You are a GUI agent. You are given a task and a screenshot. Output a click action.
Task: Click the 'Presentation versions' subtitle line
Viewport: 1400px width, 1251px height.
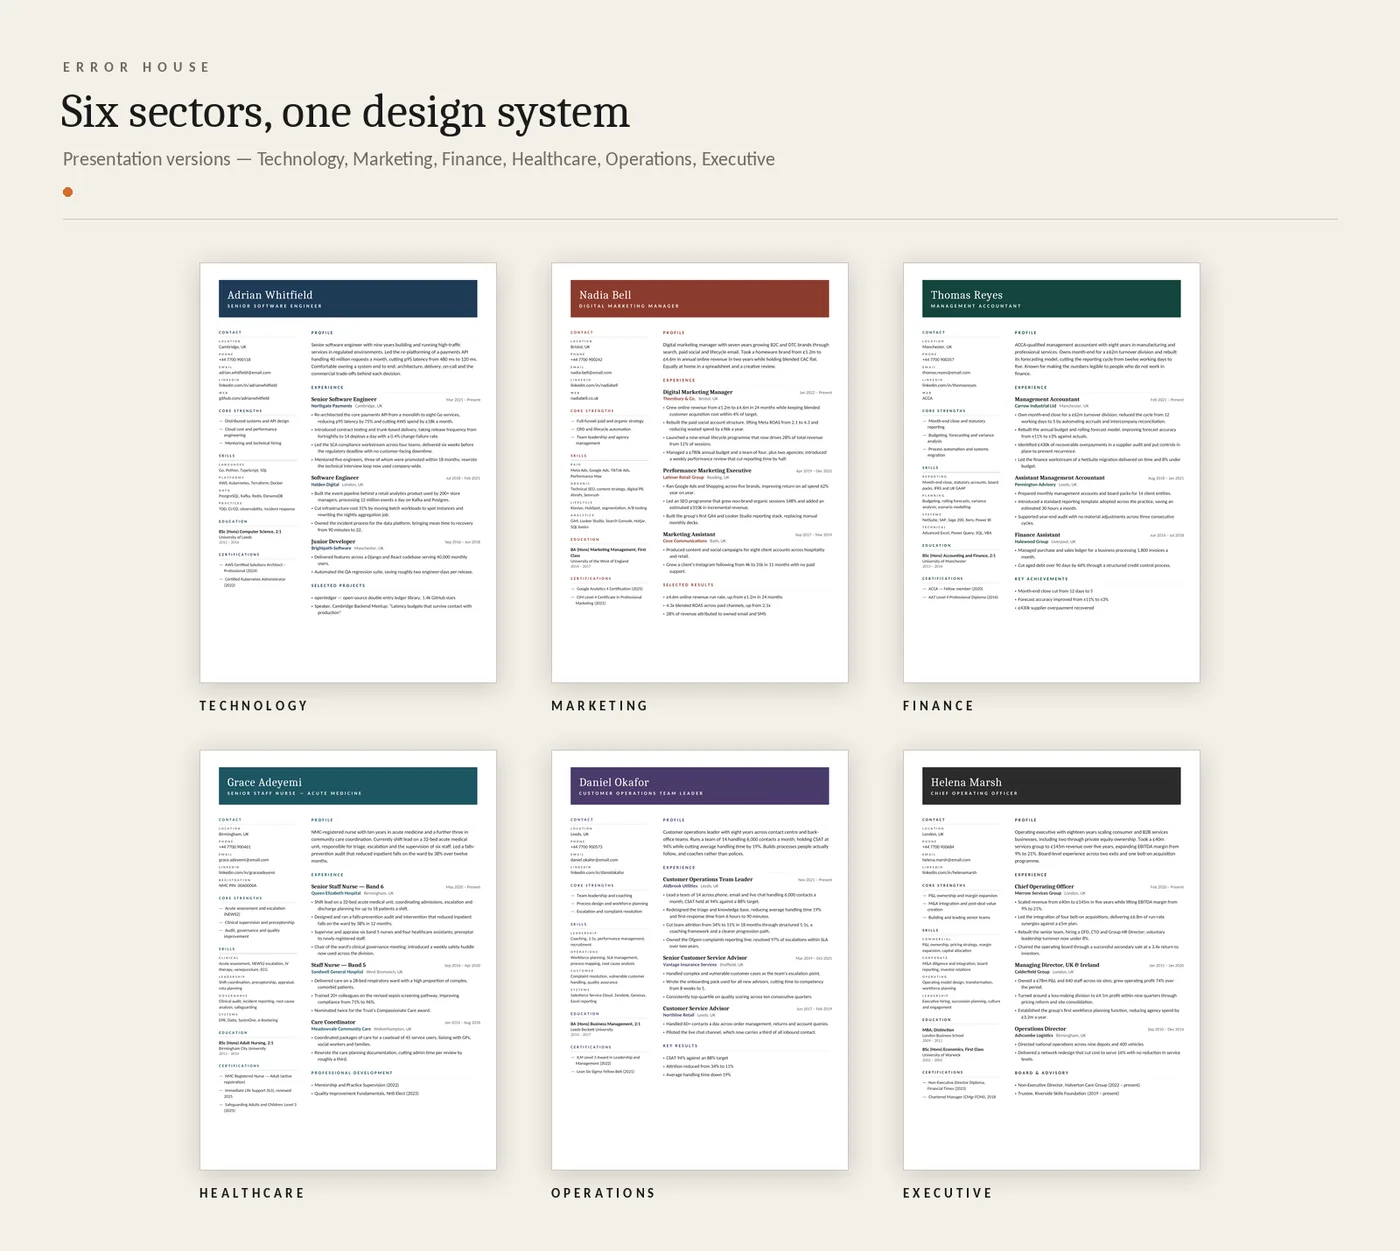click(419, 159)
